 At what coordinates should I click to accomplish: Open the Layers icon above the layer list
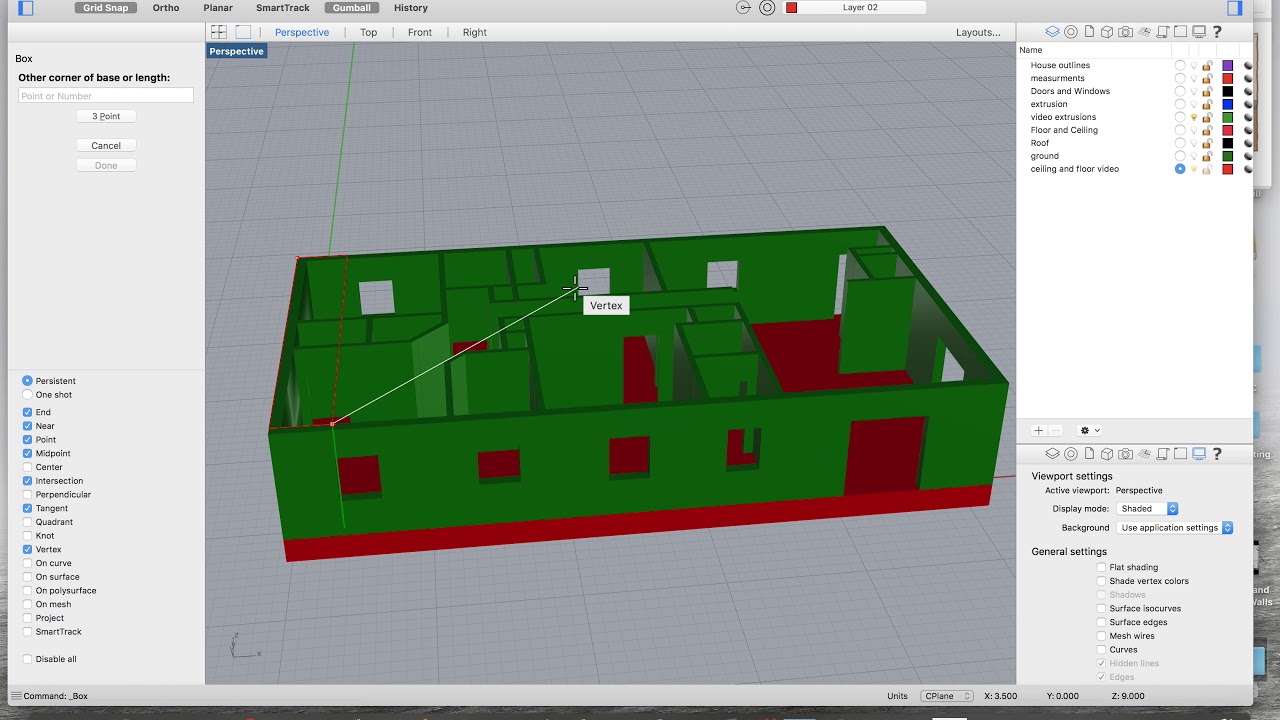(1052, 32)
